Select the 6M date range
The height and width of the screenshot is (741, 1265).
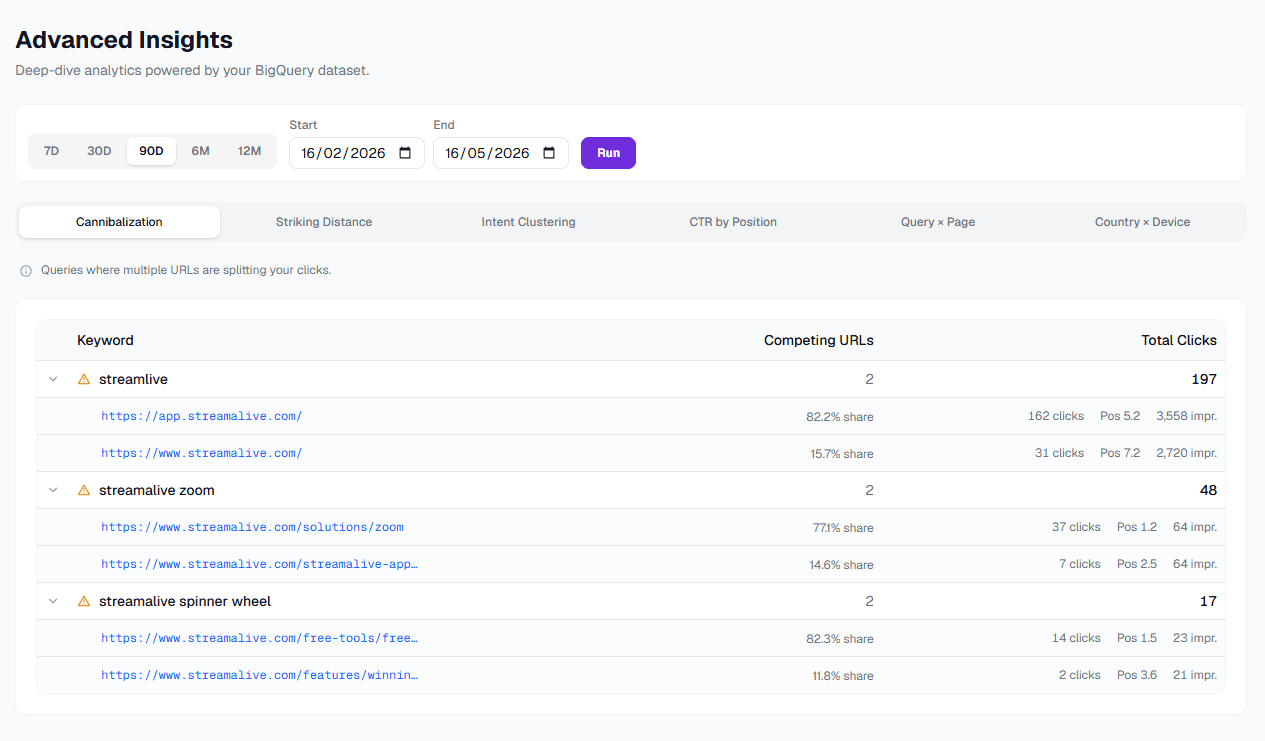[201, 151]
